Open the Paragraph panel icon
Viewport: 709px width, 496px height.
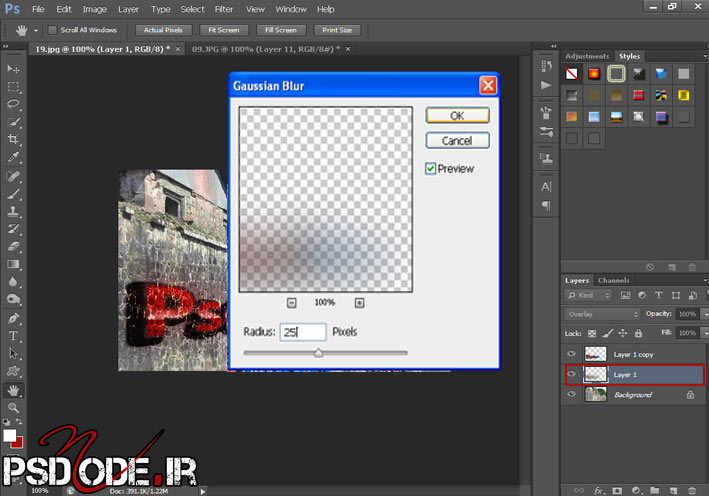tap(546, 205)
